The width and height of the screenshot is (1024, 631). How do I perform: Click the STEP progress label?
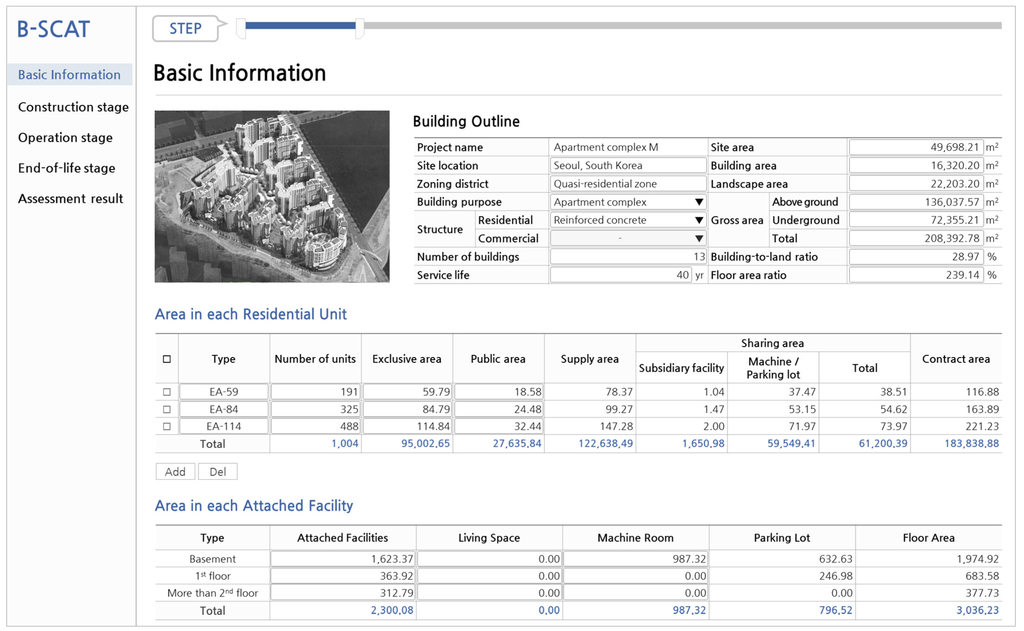point(185,29)
